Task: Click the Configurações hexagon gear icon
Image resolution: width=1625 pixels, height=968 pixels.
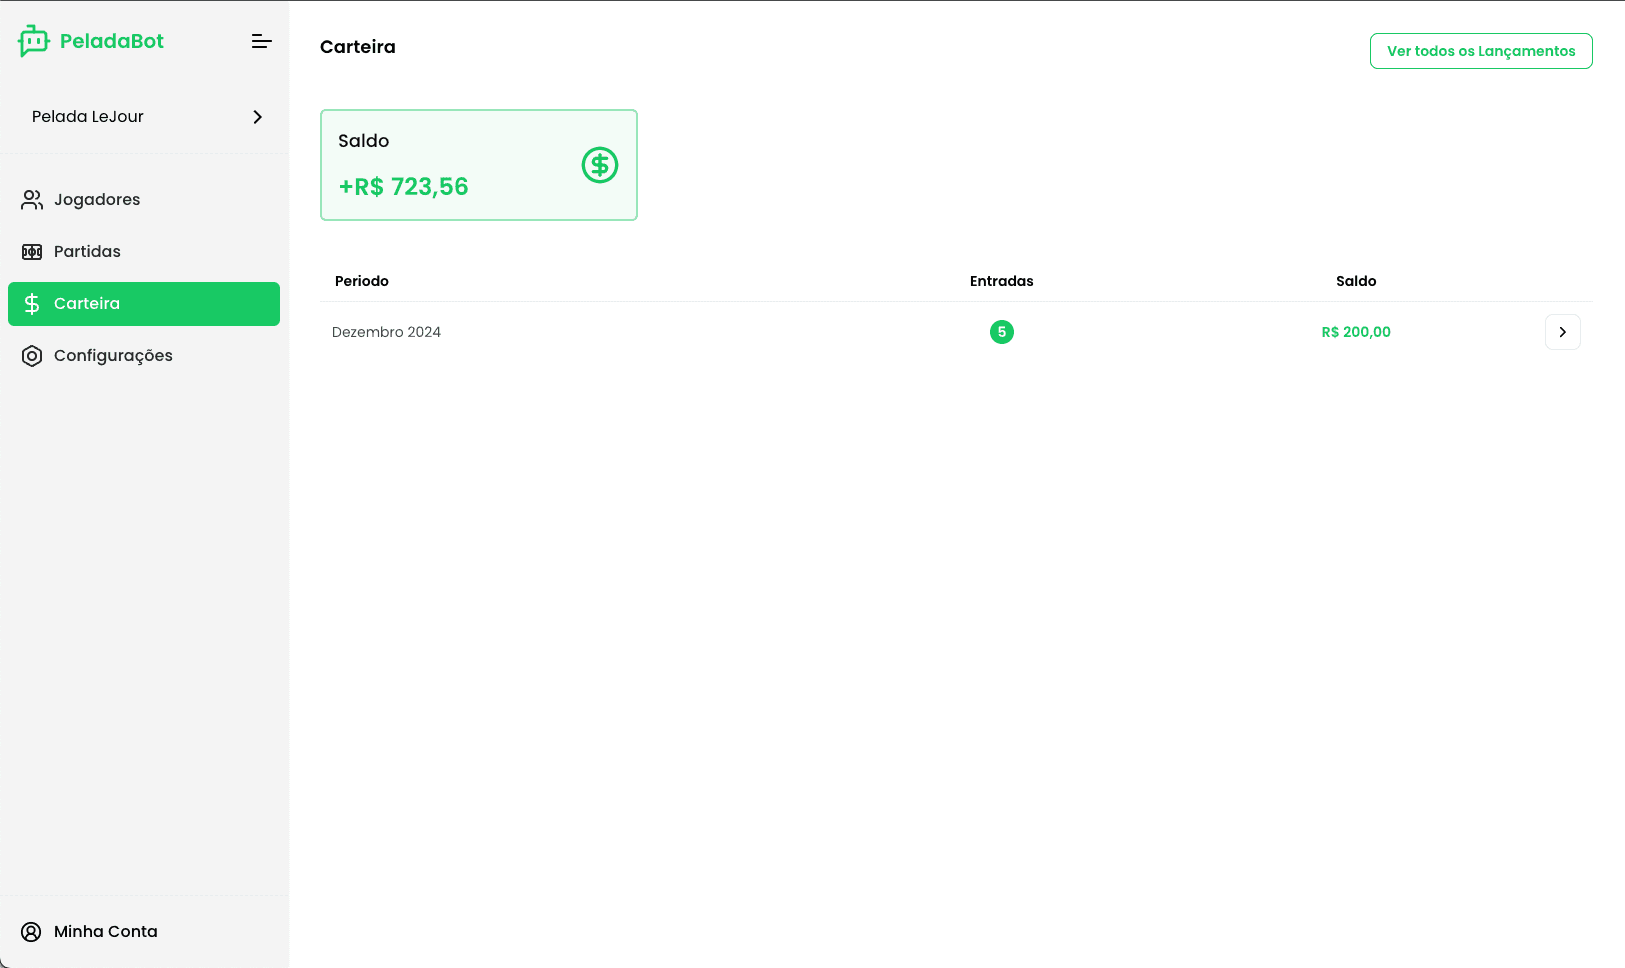Action: (32, 356)
